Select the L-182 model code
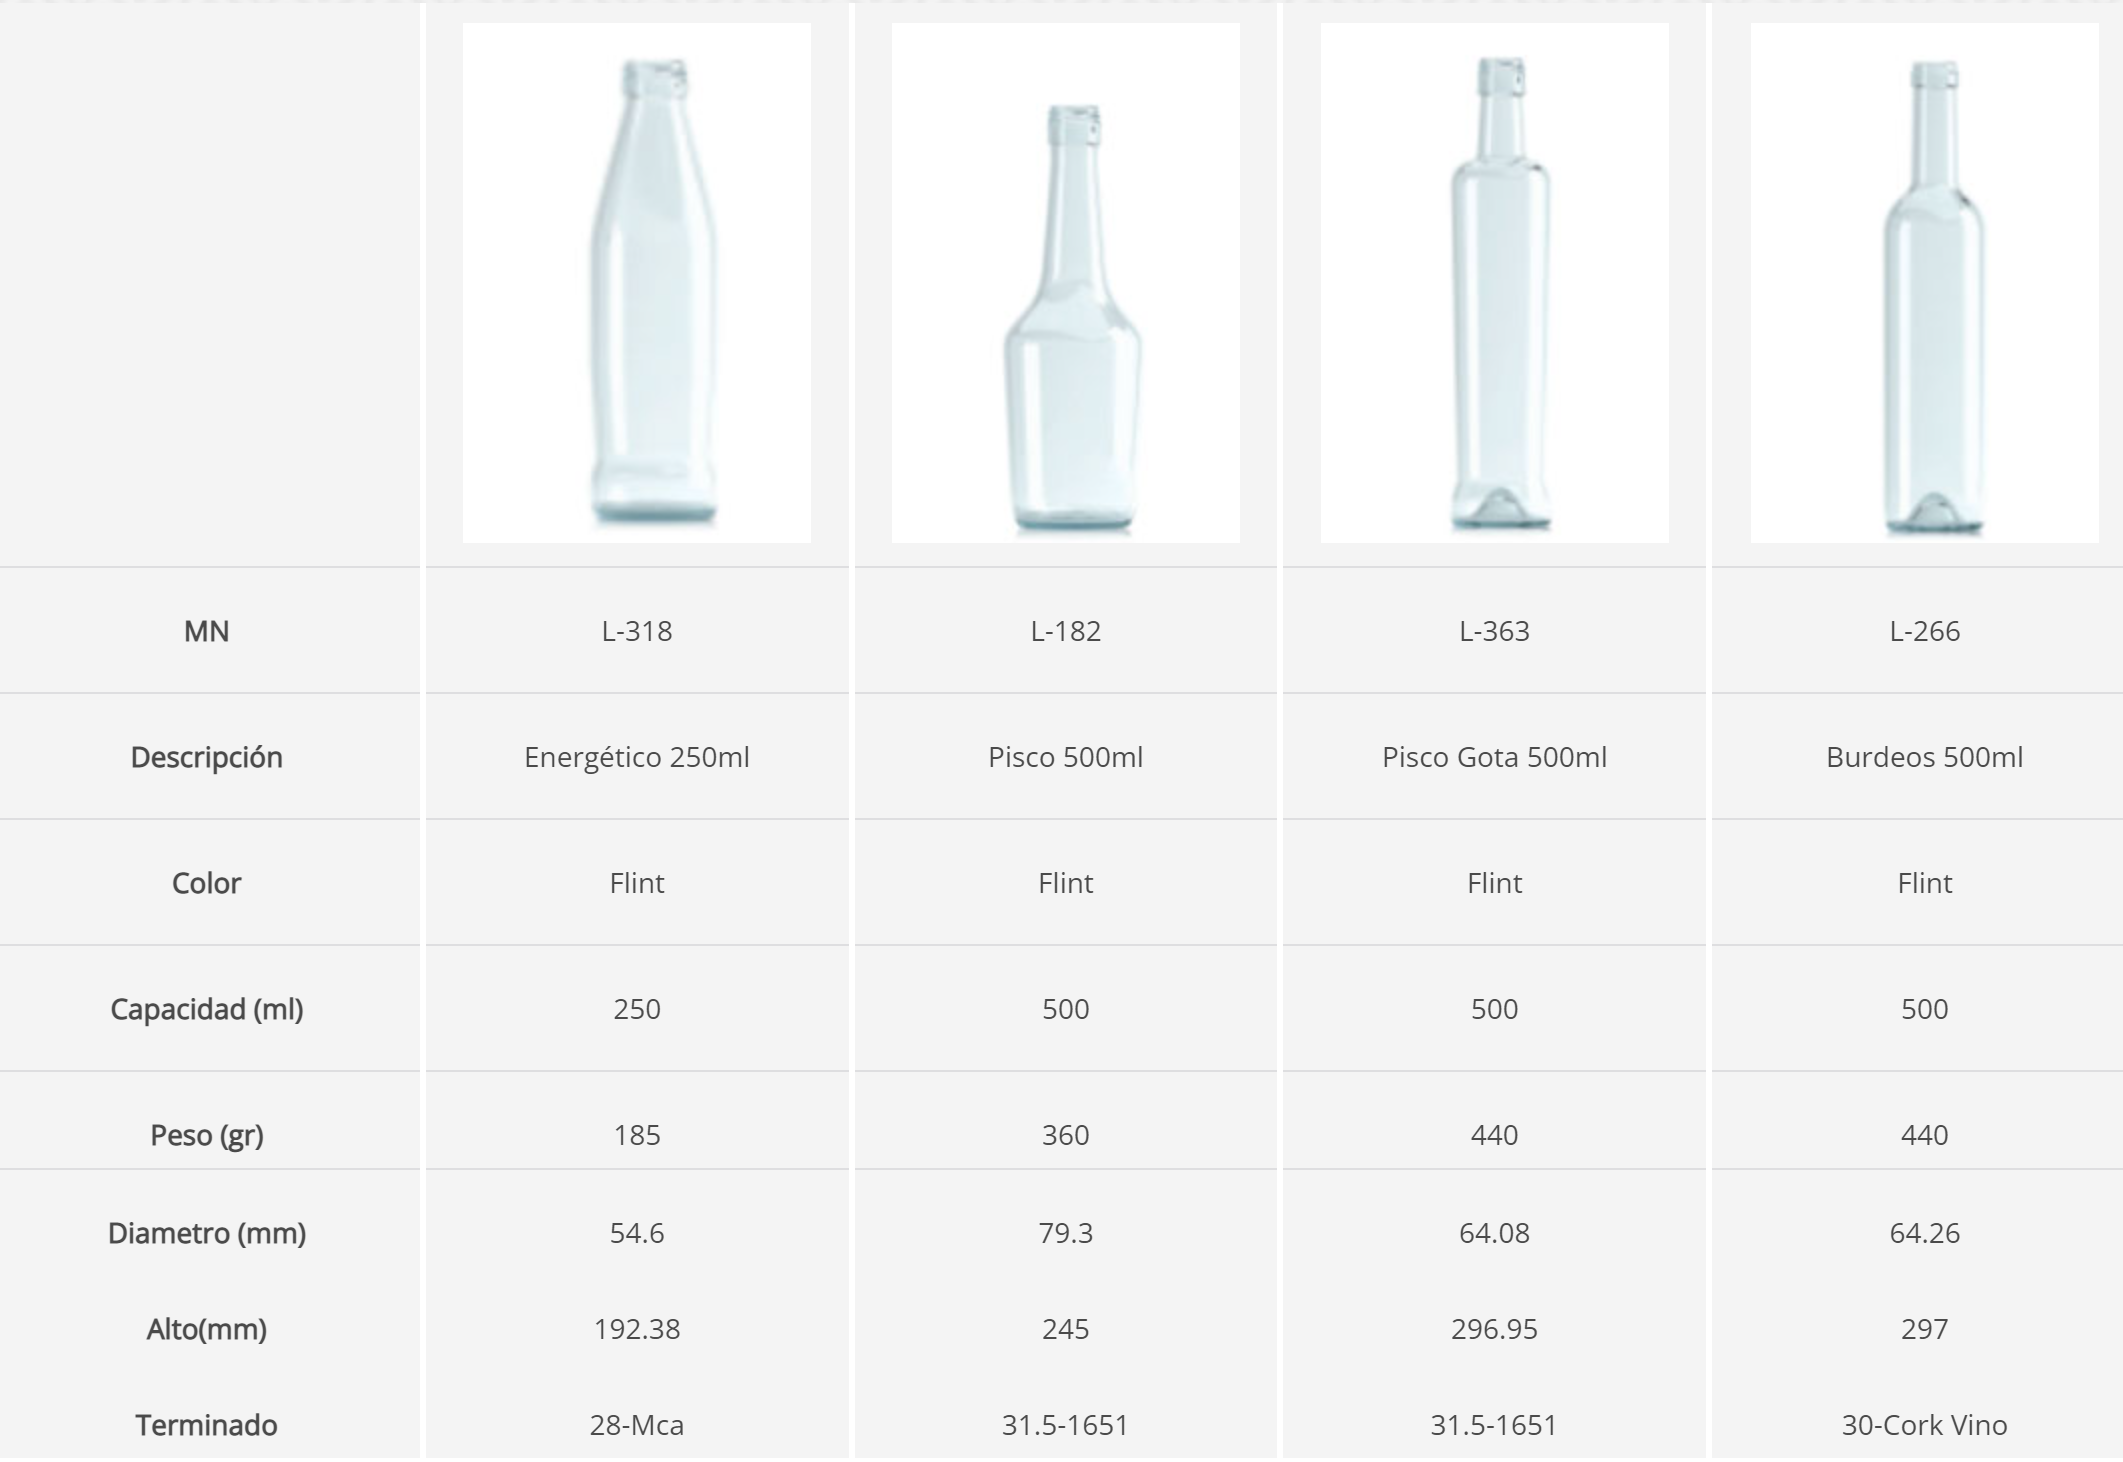 [1065, 631]
